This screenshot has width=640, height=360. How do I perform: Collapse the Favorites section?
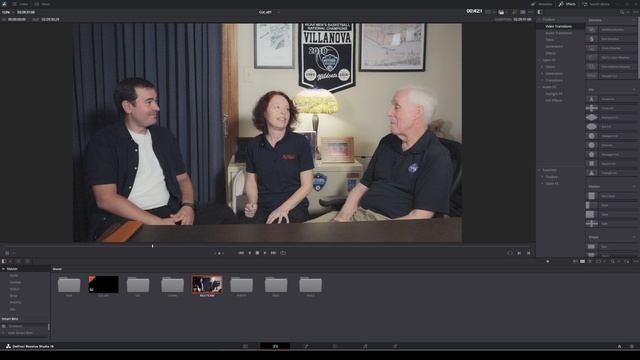click(539, 170)
